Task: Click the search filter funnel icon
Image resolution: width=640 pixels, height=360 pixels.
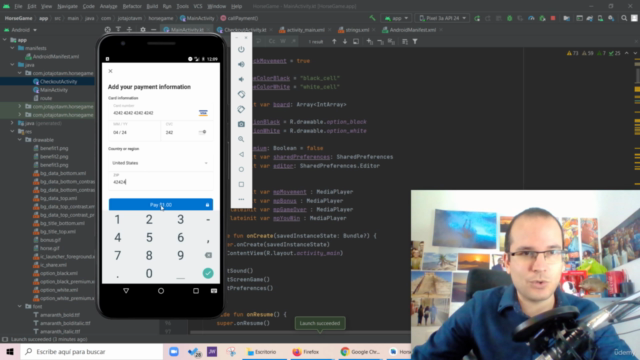Action: (415, 41)
